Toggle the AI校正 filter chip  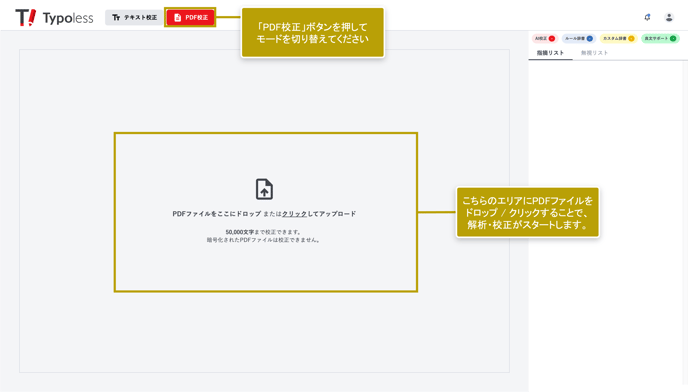545,39
